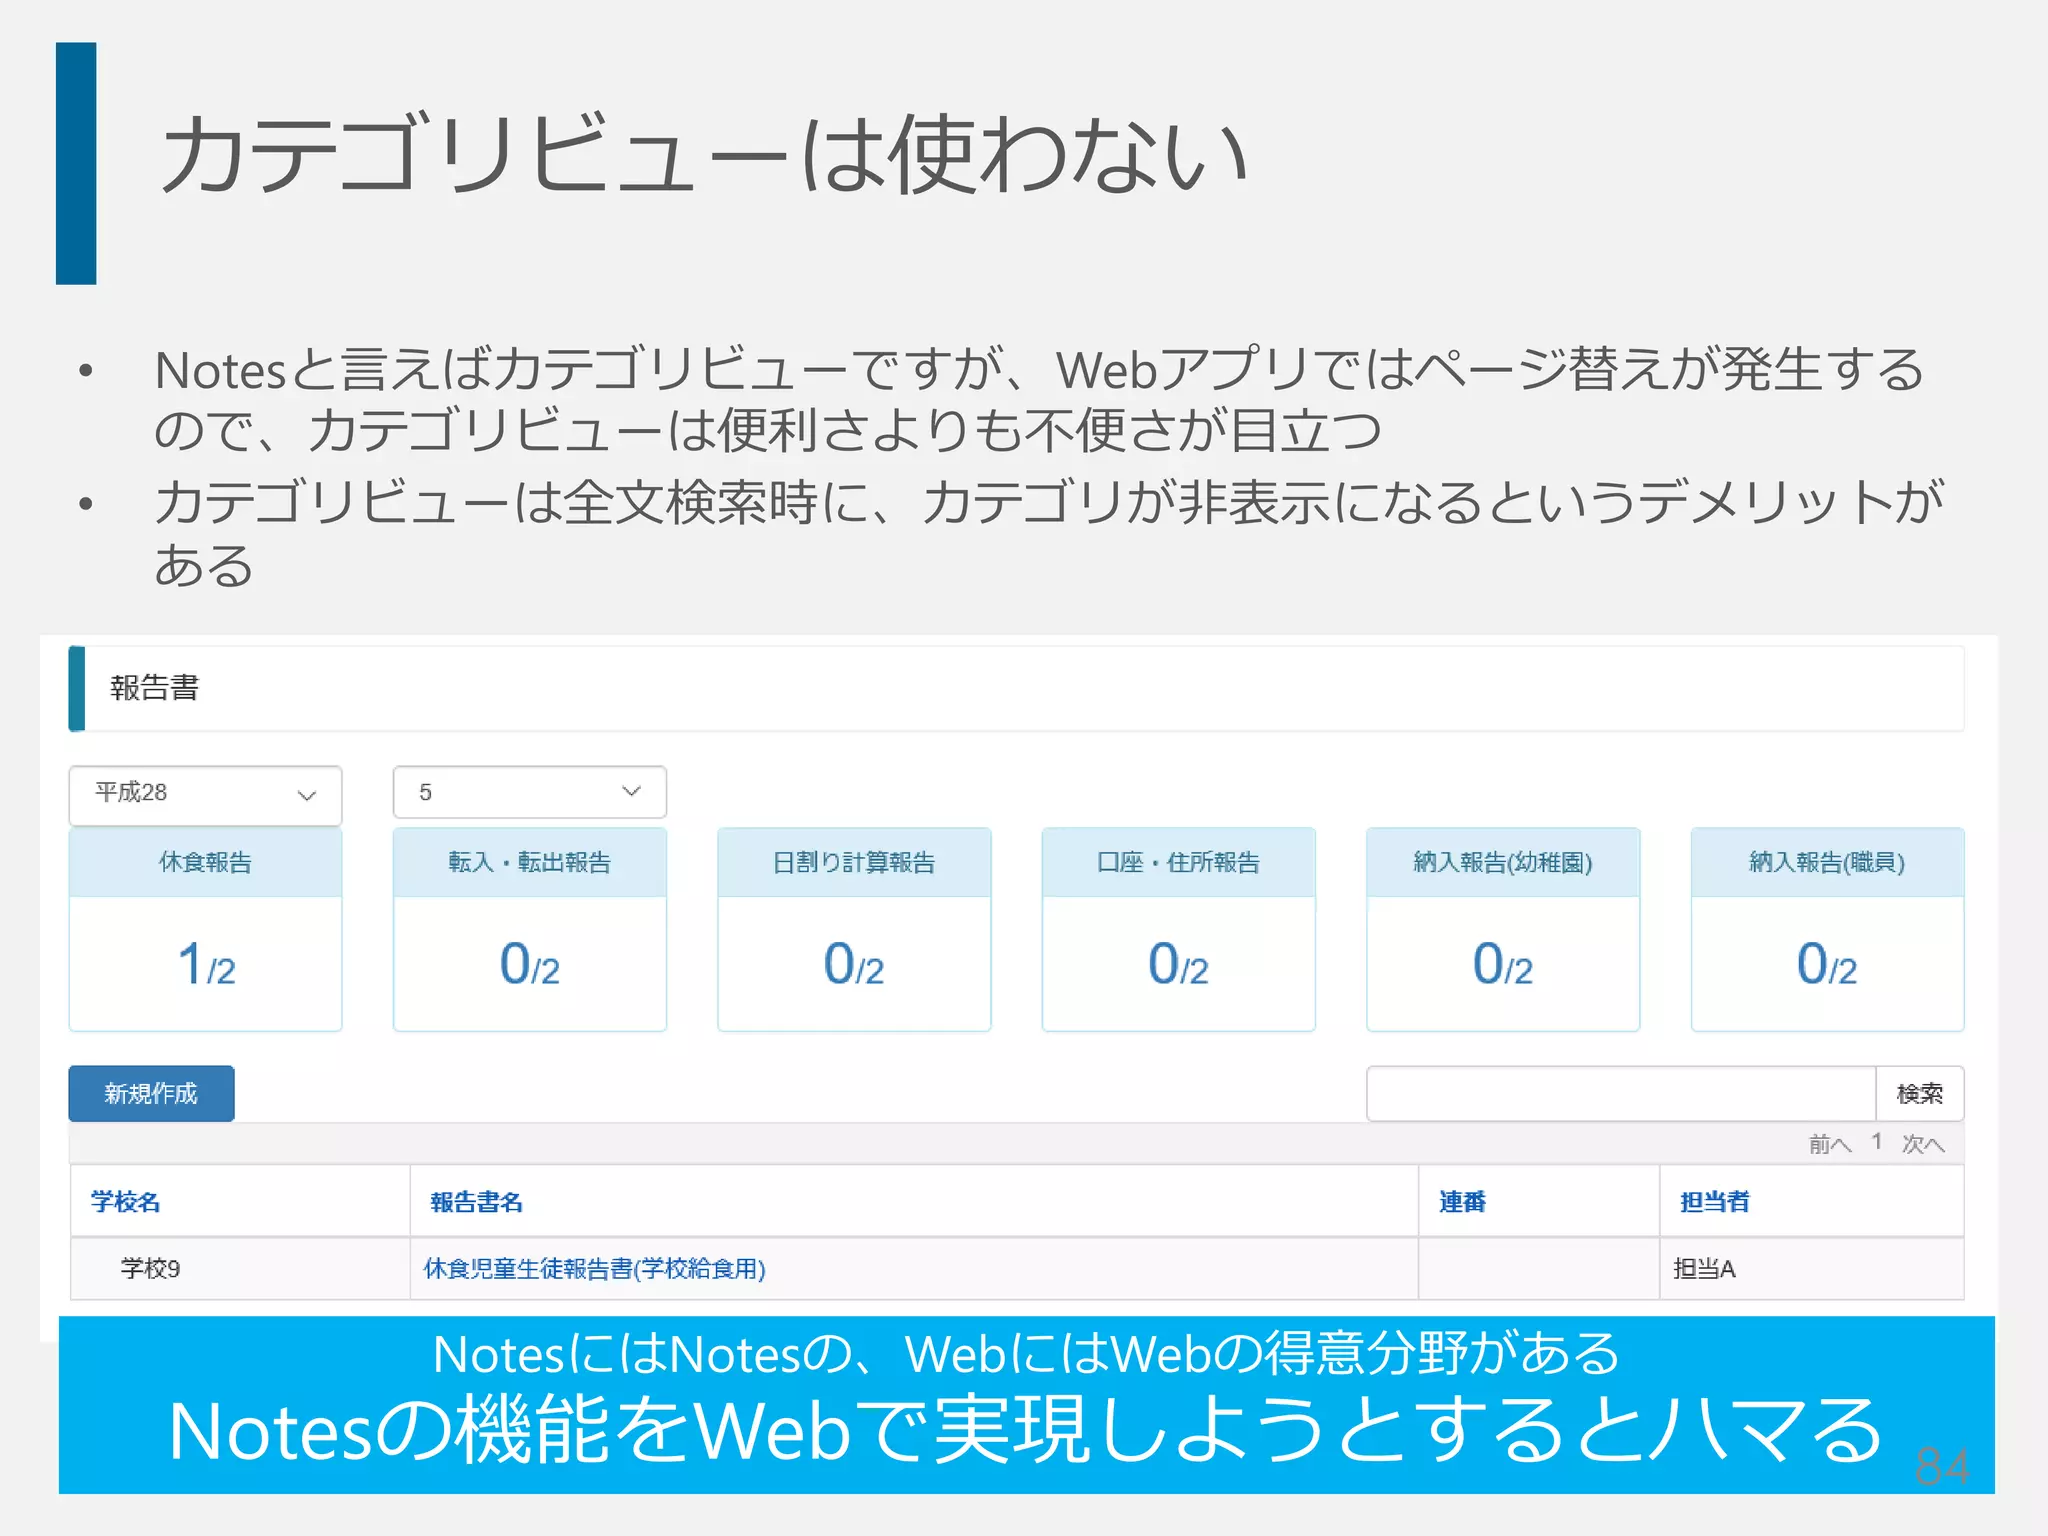Select the 口座・住所報告 card
Viewport: 2048px width, 1536px height.
(1178, 929)
